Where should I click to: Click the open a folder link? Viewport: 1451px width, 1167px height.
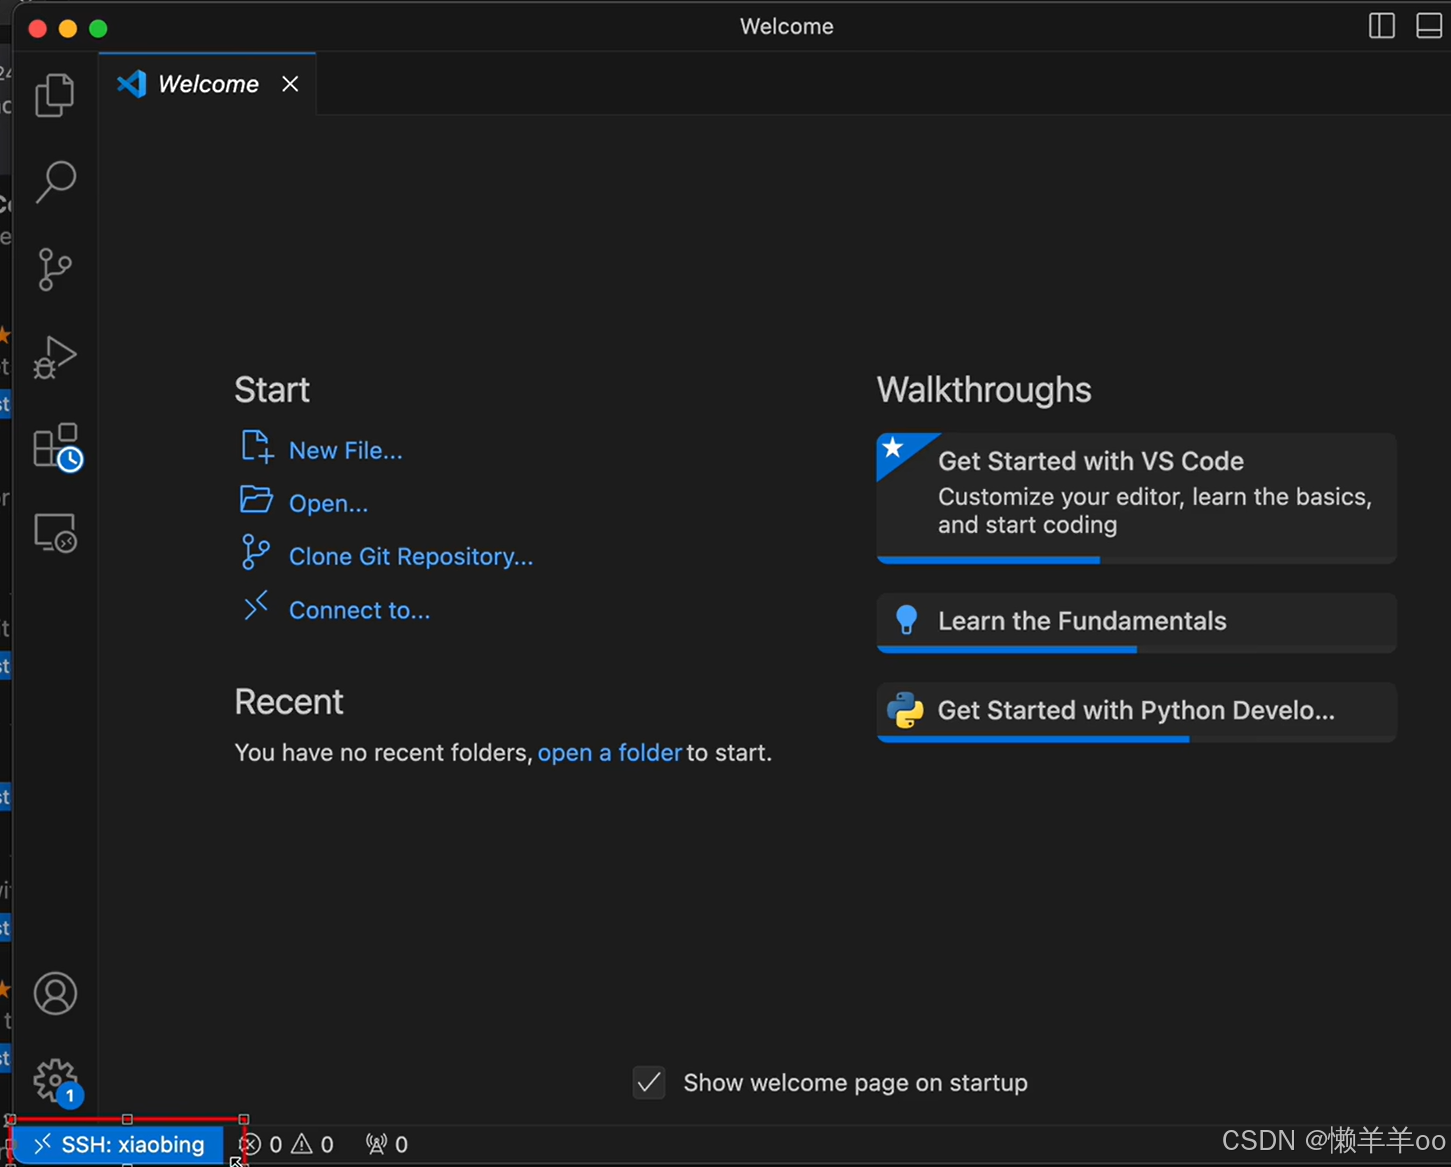[610, 752]
